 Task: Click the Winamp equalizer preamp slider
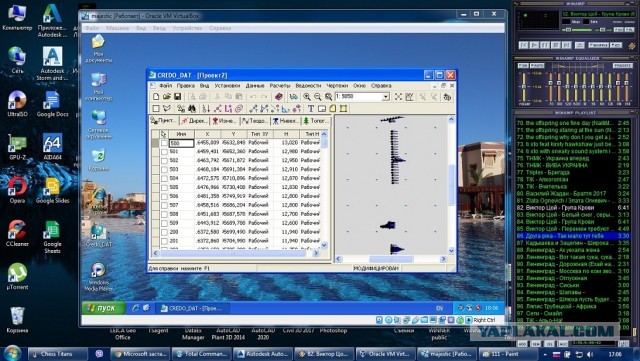tap(523, 87)
